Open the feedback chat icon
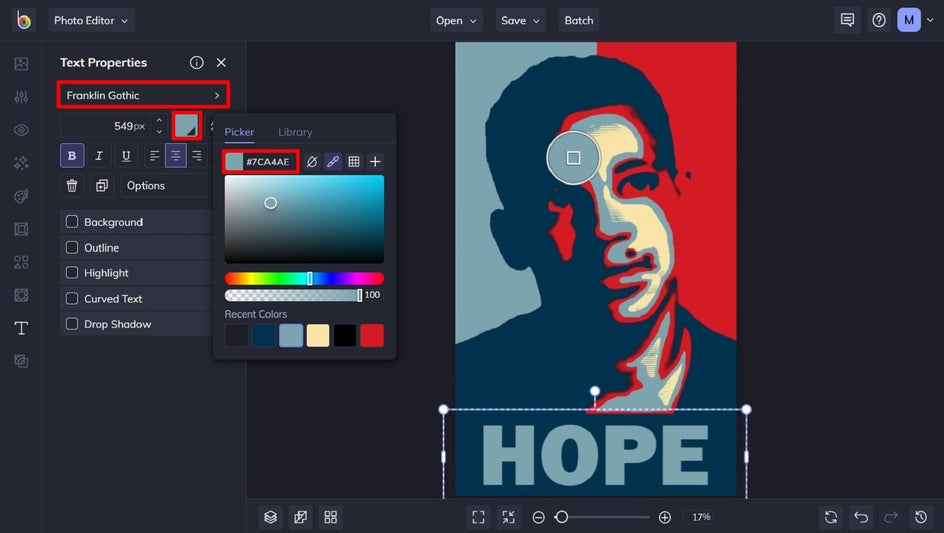The image size is (944, 533). pyautogui.click(x=847, y=20)
